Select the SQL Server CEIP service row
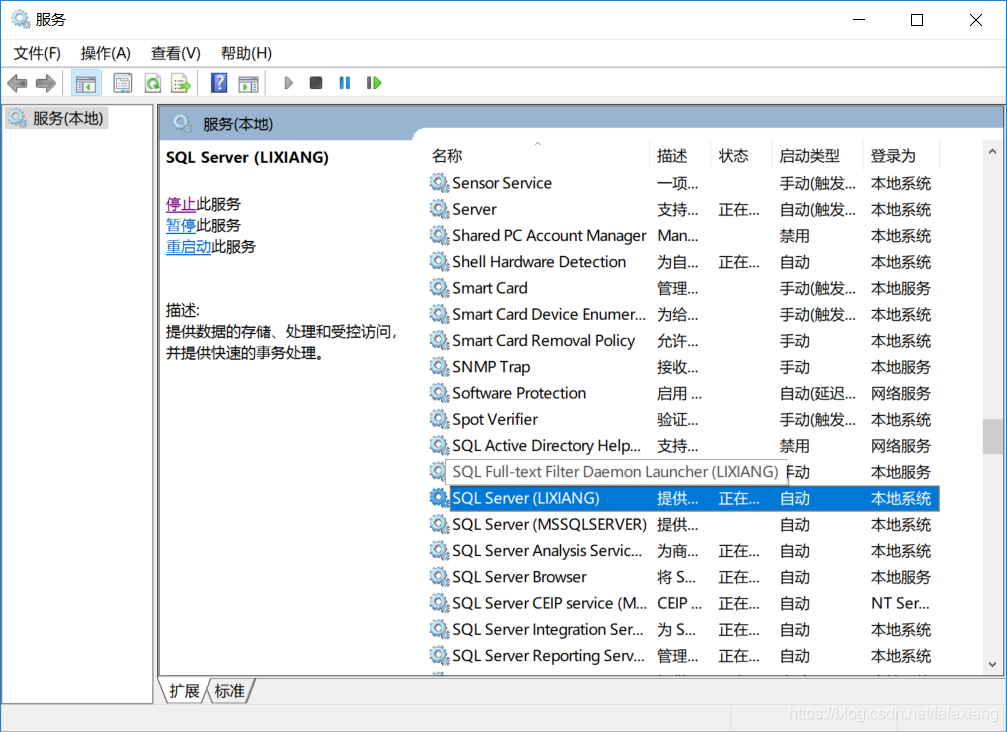 point(684,603)
